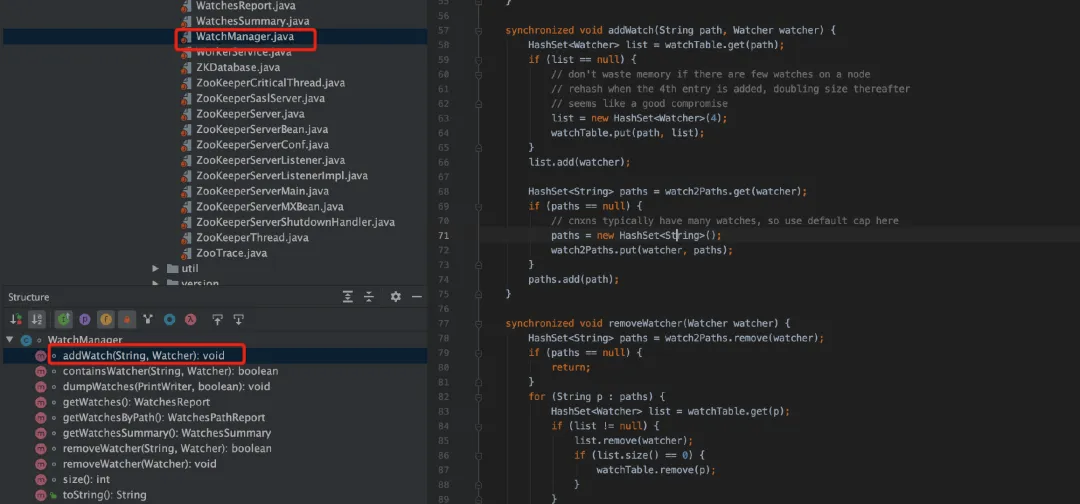Select getWatchesByPath() method in Structure
The image size is (1080, 504).
164,417
